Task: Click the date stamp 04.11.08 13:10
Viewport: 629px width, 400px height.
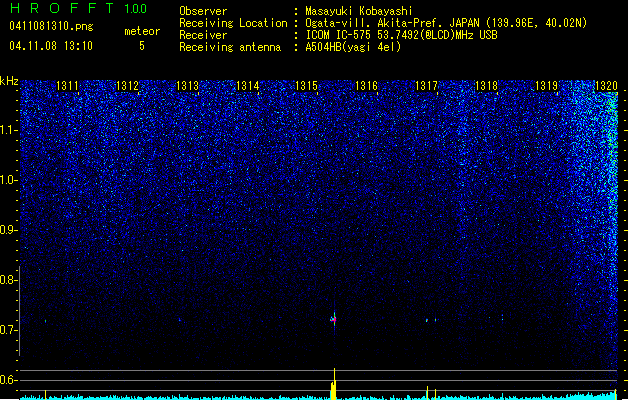Action: point(51,46)
